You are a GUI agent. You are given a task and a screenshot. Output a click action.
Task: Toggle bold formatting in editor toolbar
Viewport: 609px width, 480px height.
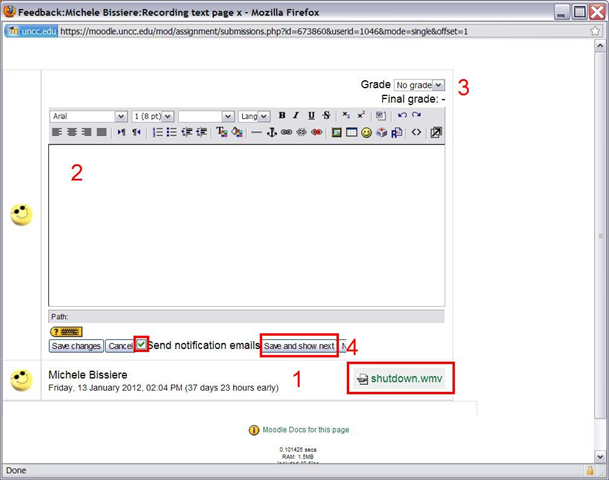(282, 116)
